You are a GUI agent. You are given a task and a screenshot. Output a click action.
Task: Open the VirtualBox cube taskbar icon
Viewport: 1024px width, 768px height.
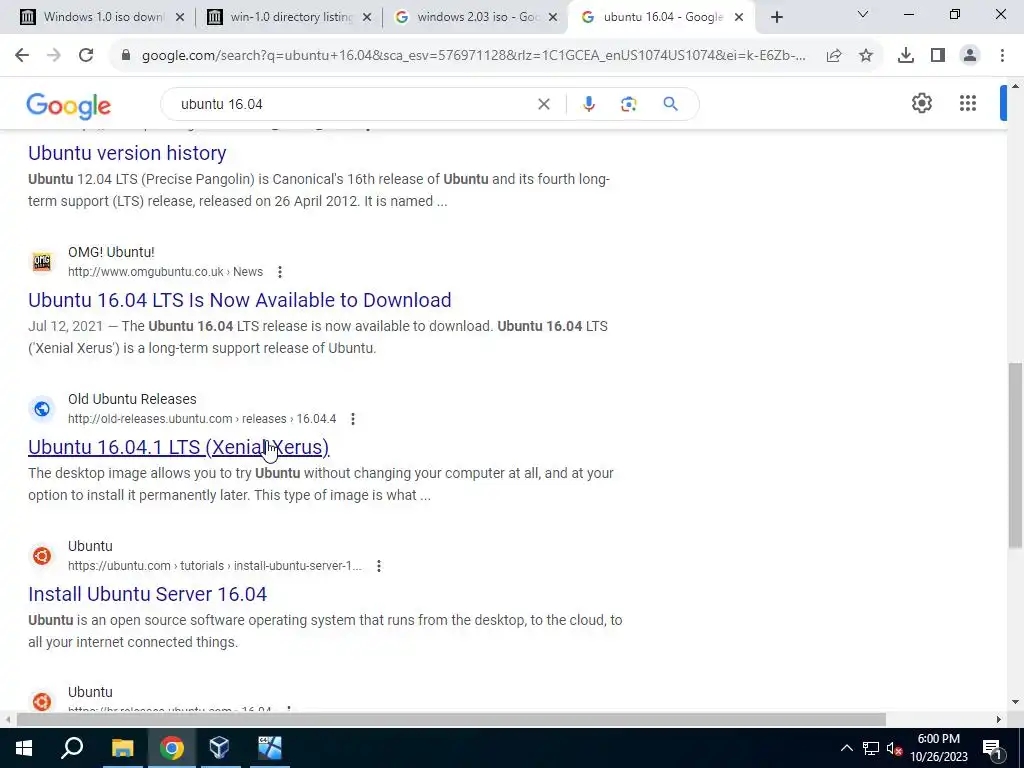click(x=219, y=748)
